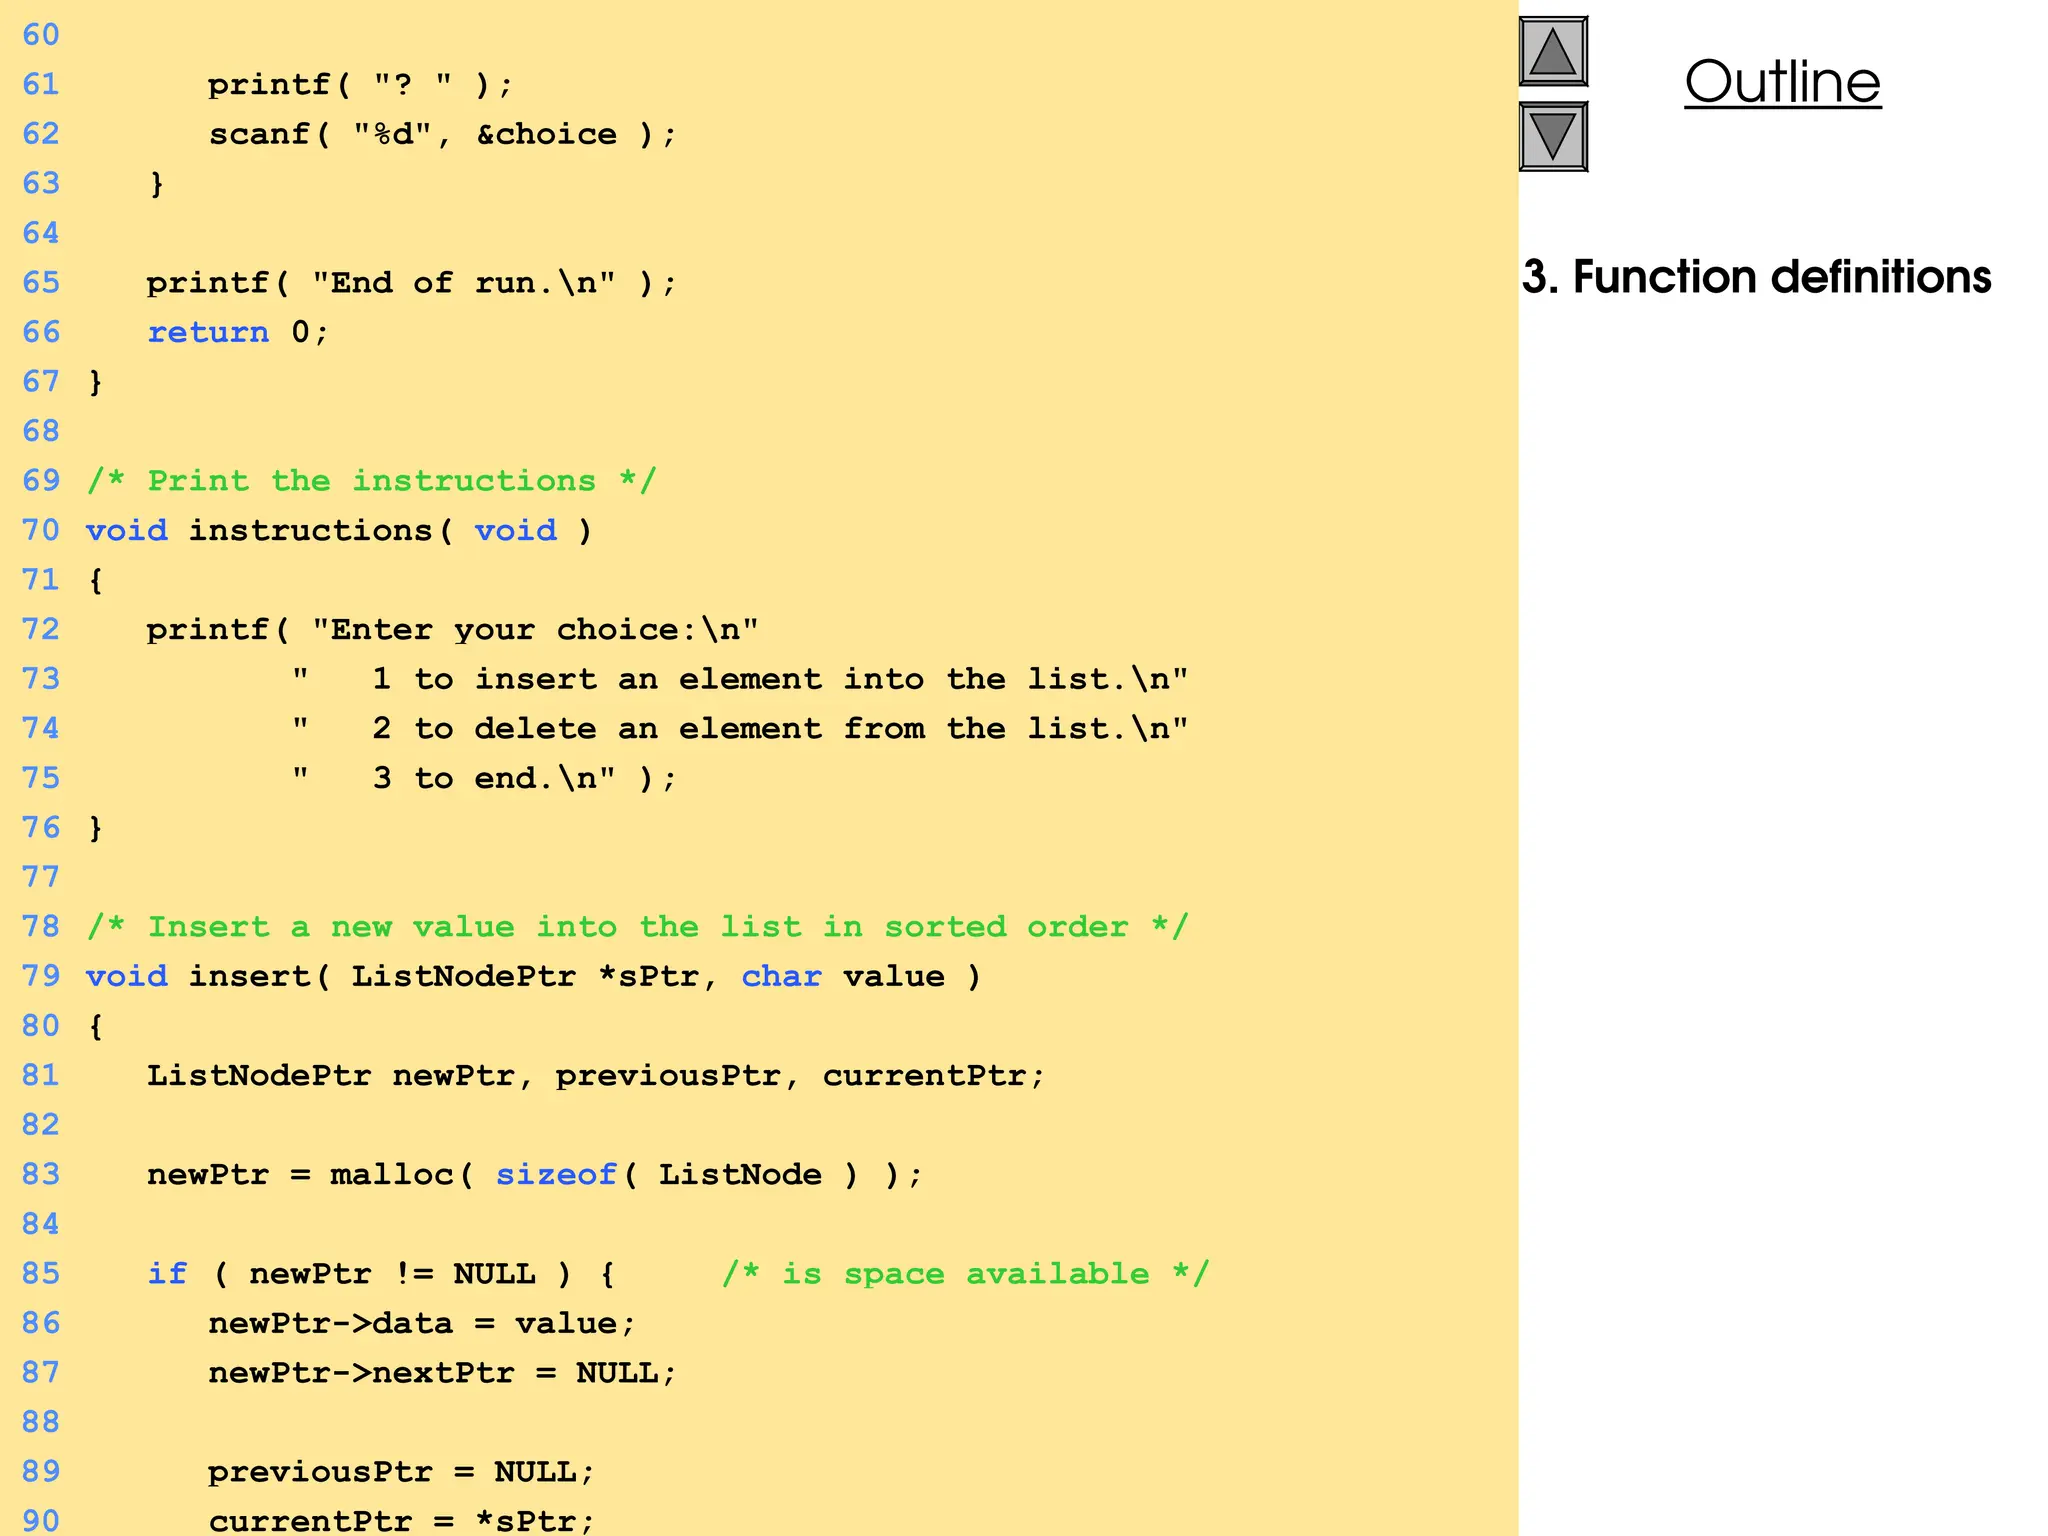
Task: Select 'newPtr->data = value;' line
Action: click(421, 1324)
